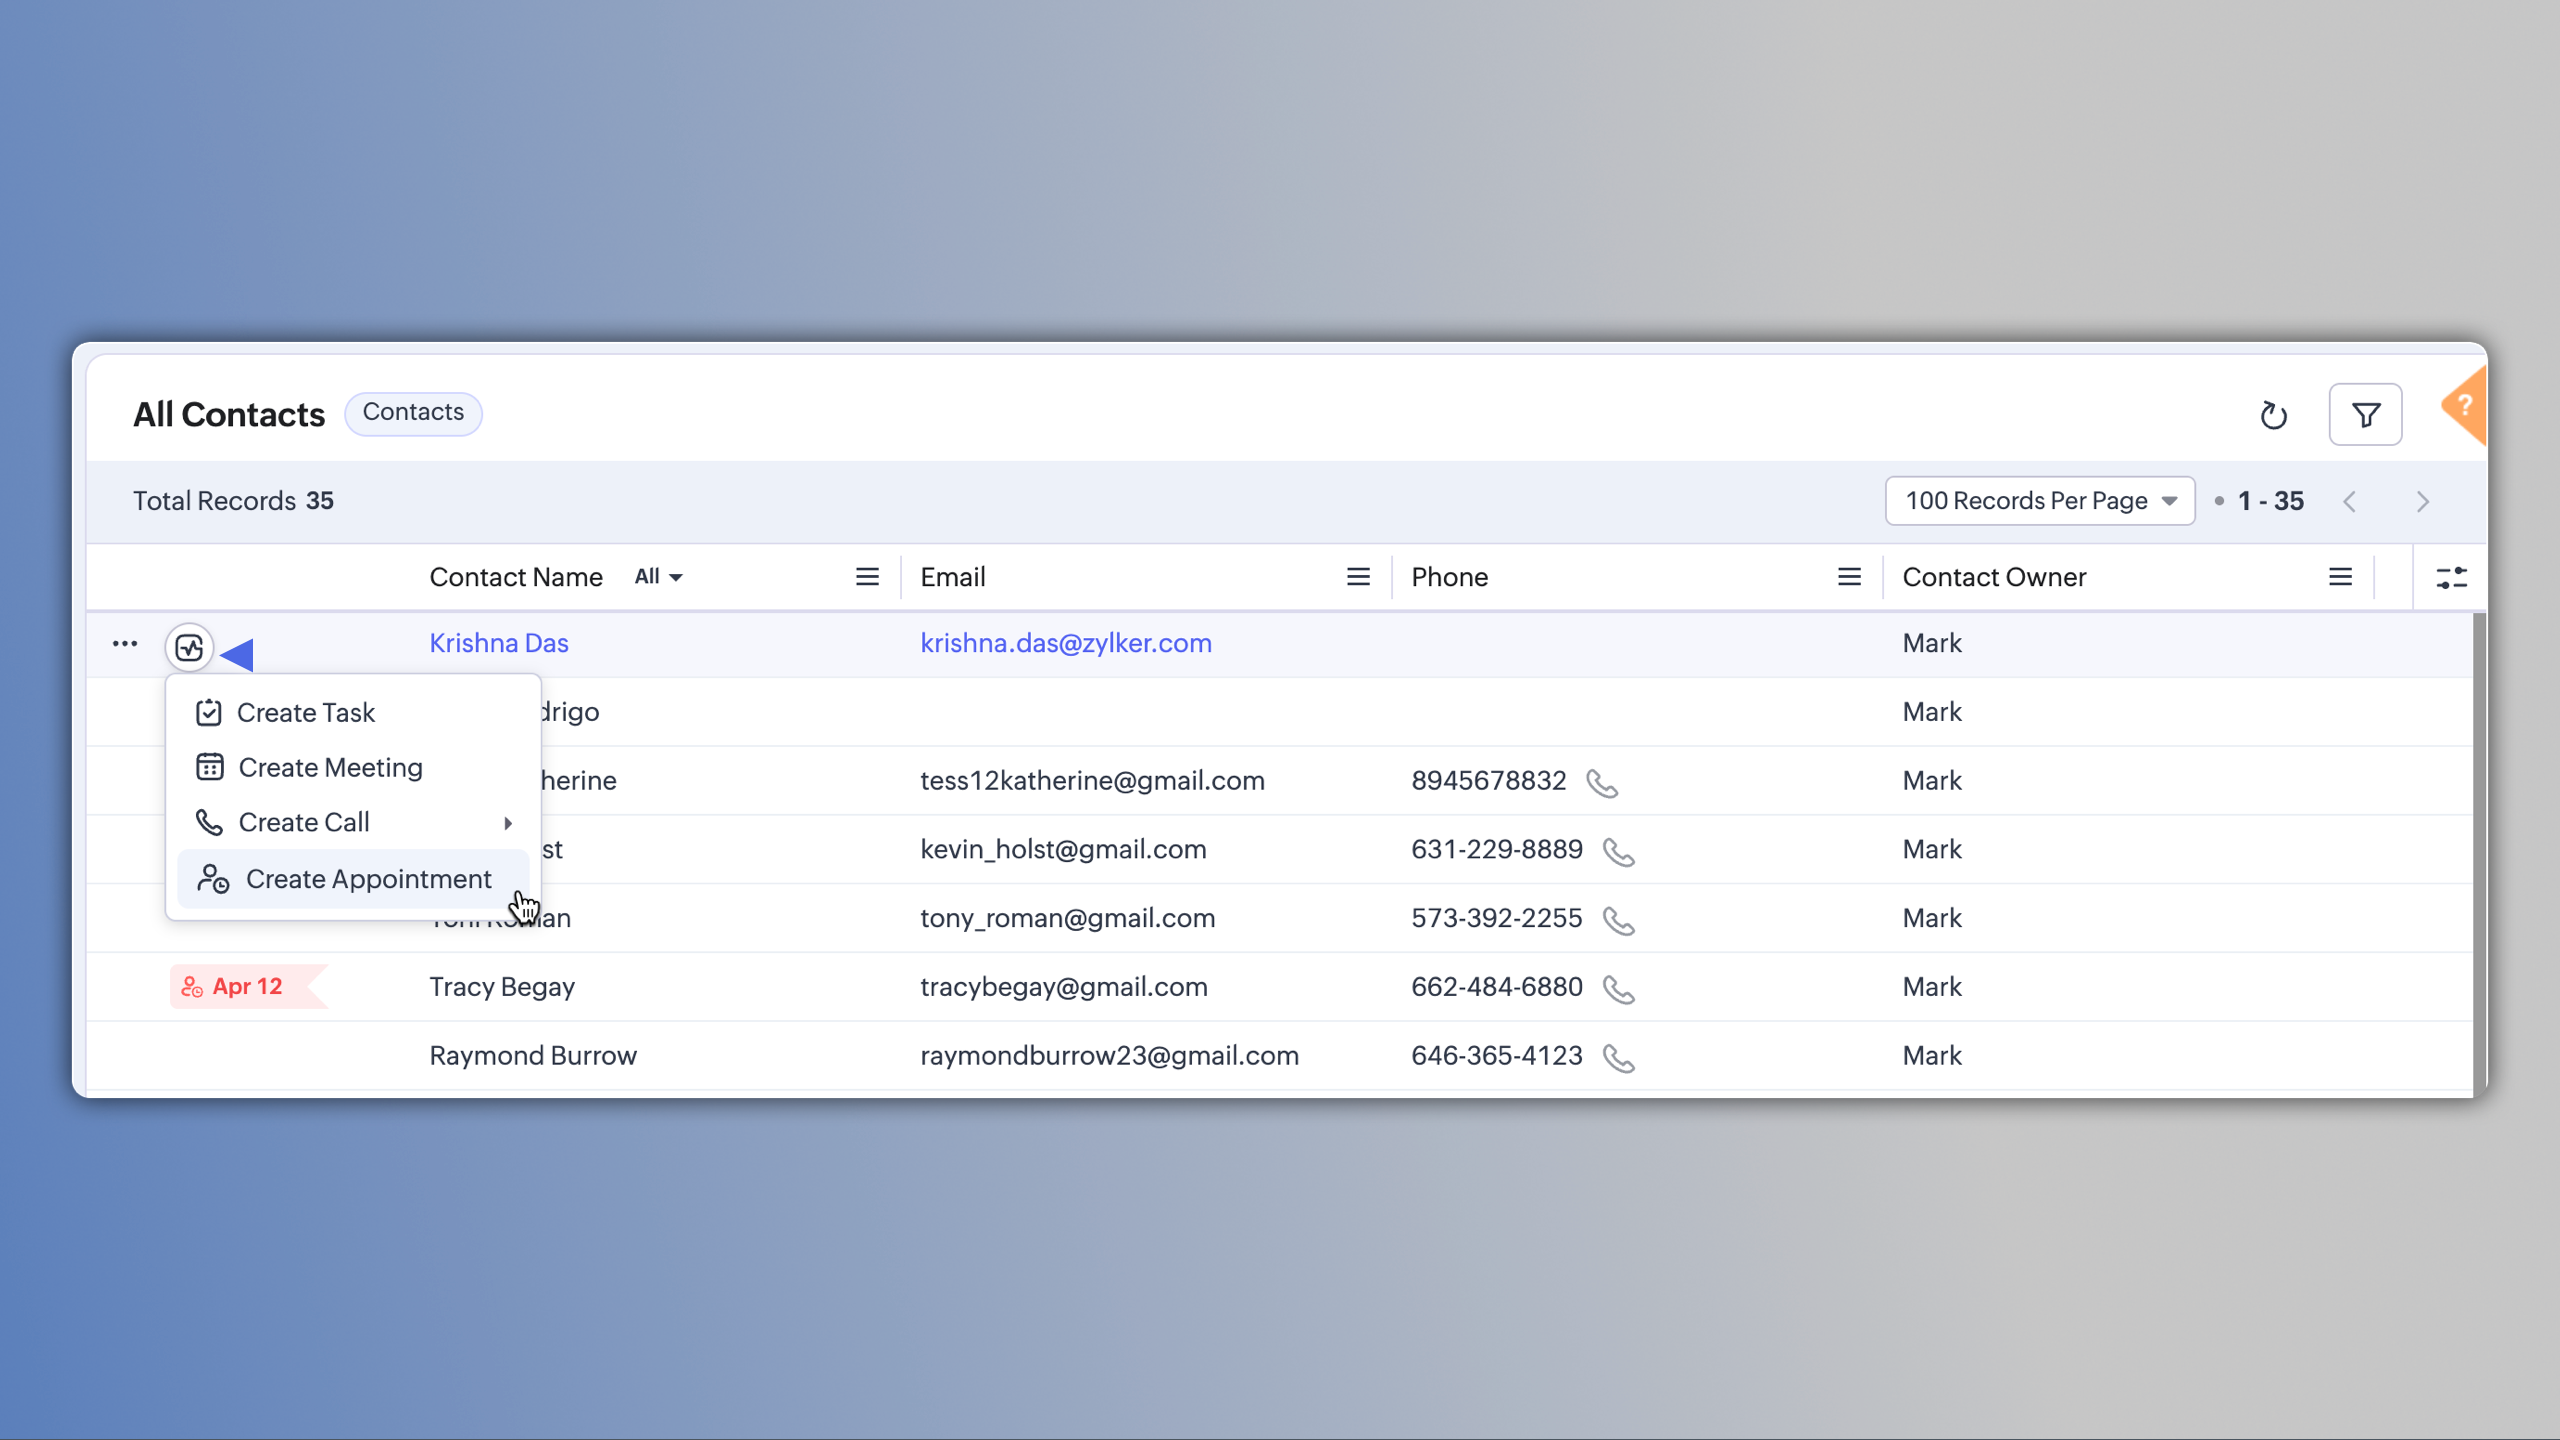Open the column settings sliders icon

coord(2451,577)
